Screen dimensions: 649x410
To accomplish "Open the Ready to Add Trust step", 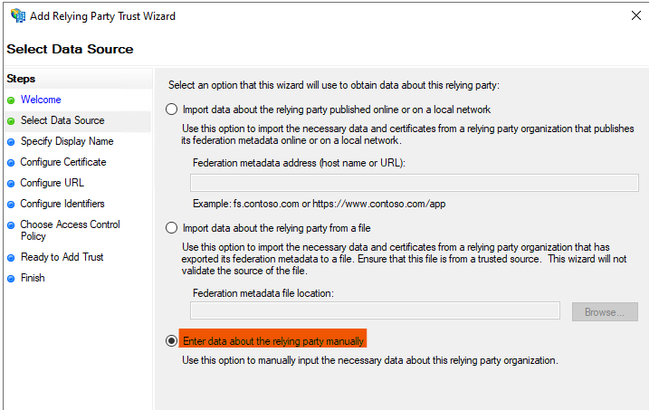I will 62,257.
